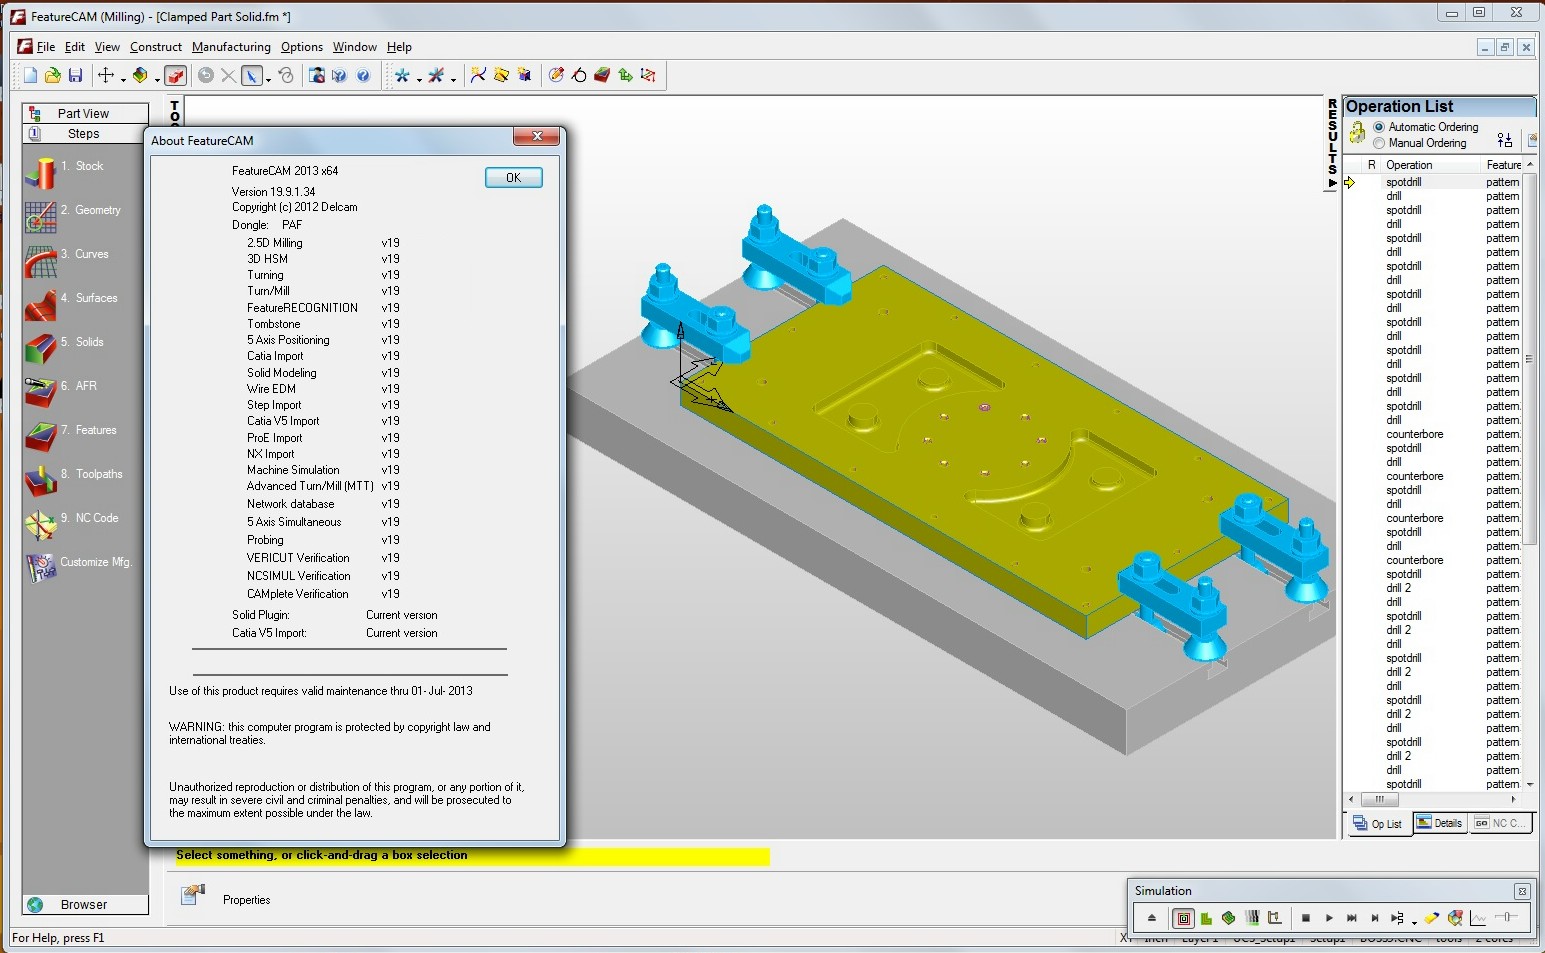Click the spiral redo icon in toolbar
Viewport: 1545px width, 953px height.
286,75
